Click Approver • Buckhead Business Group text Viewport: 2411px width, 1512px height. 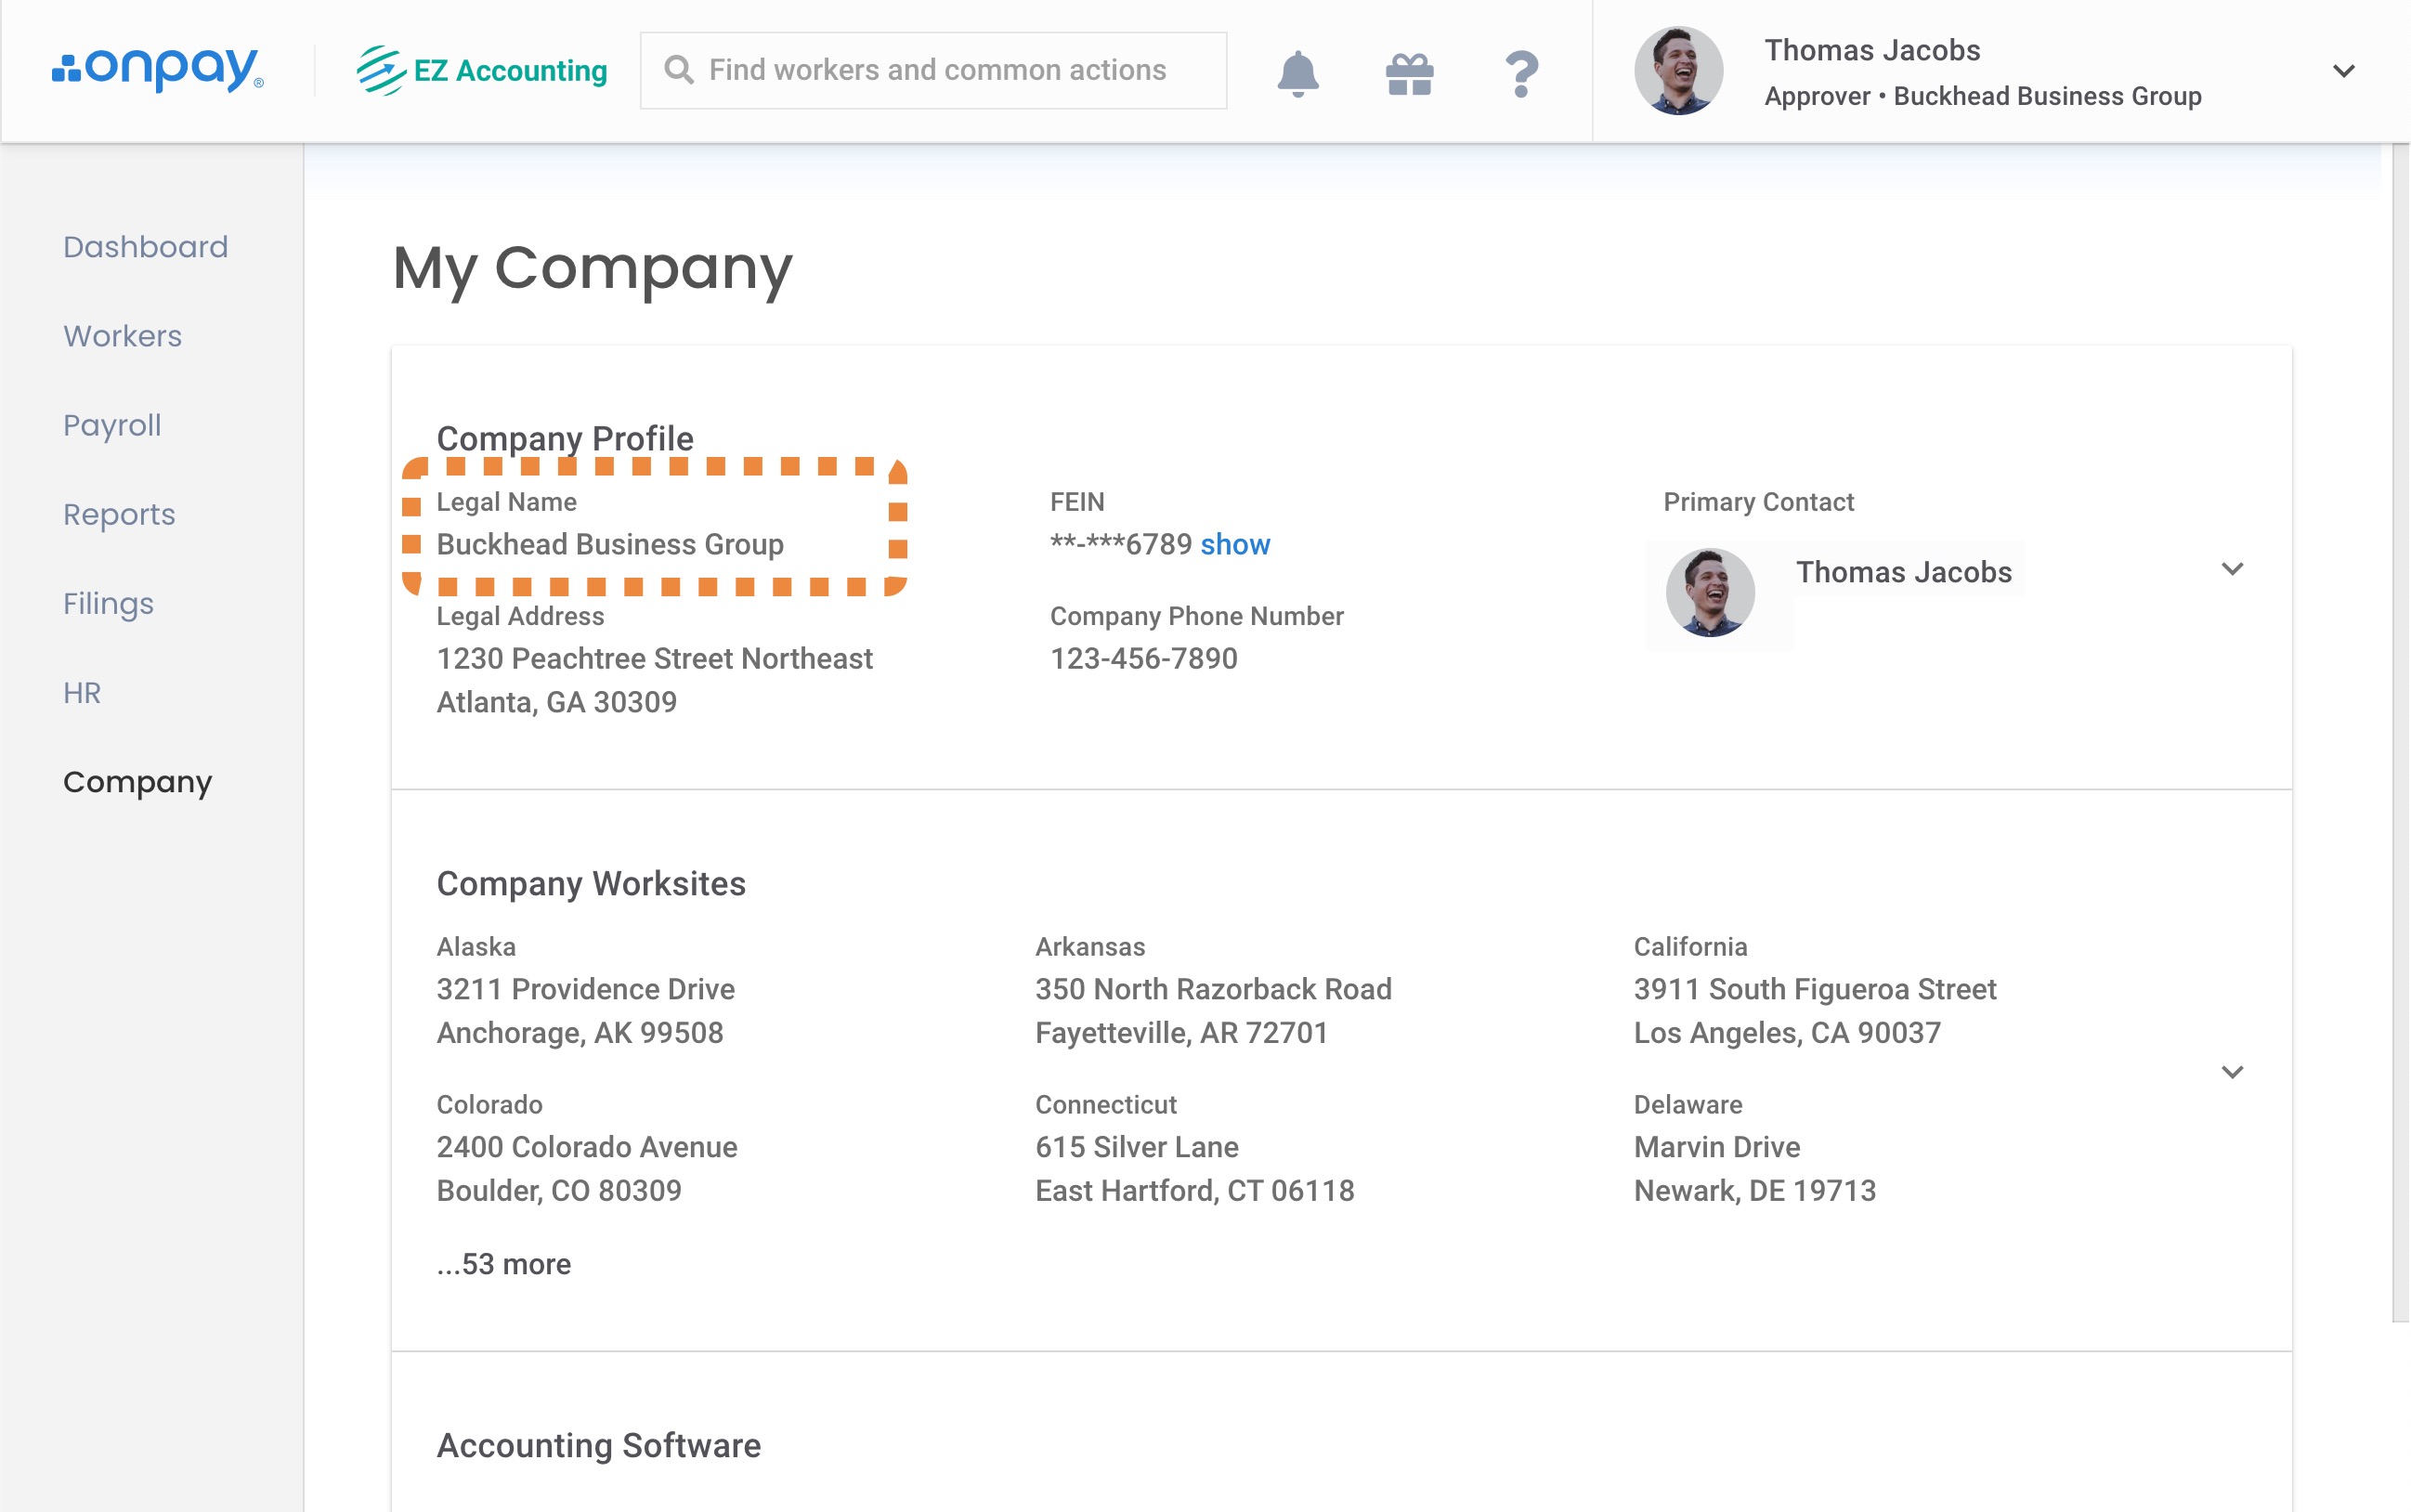1983,96
